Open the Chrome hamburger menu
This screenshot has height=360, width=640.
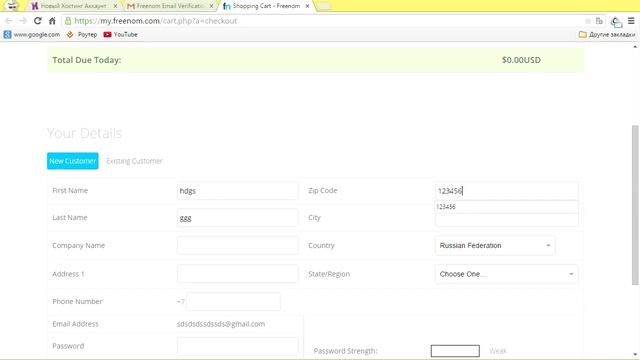click(x=631, y=21)
